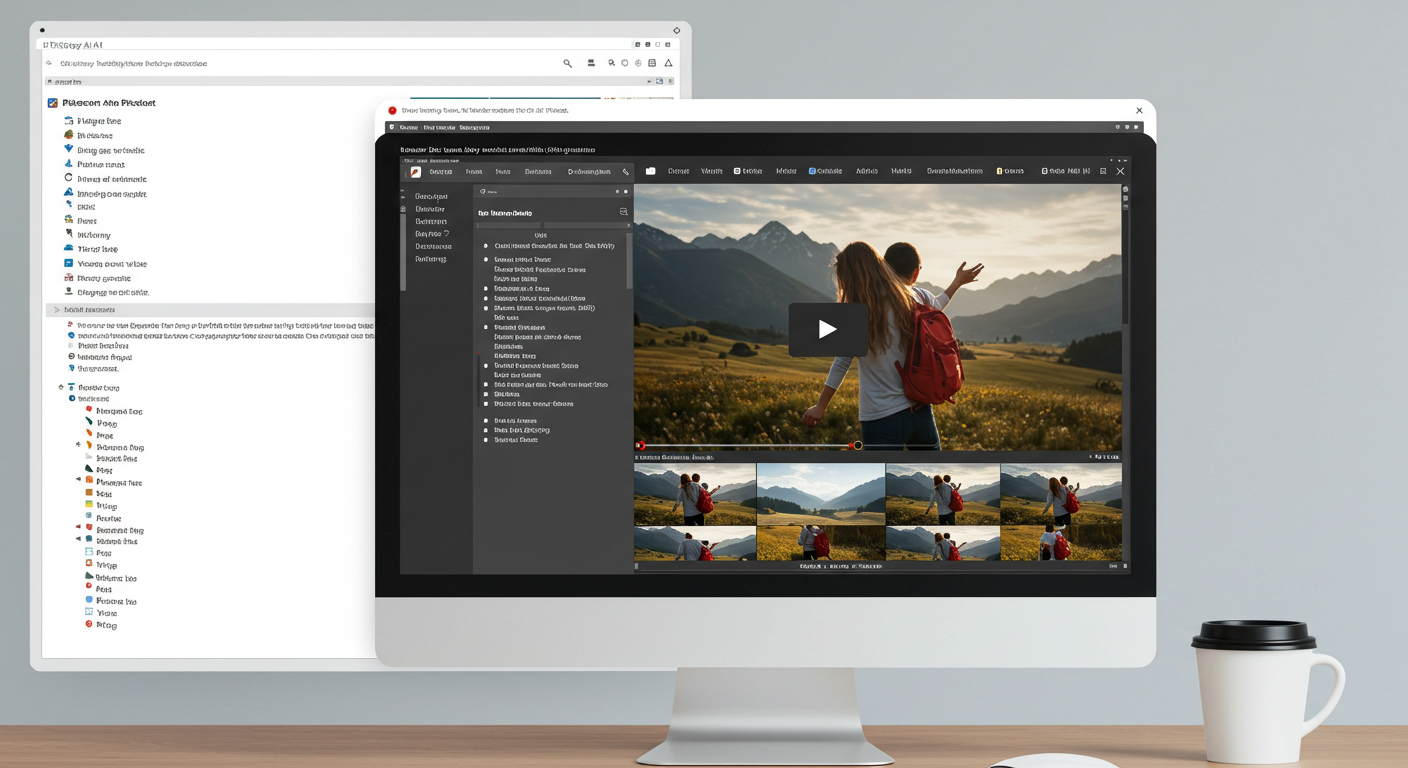Click the diamond icon atop the back window

[x=676, y=31]
